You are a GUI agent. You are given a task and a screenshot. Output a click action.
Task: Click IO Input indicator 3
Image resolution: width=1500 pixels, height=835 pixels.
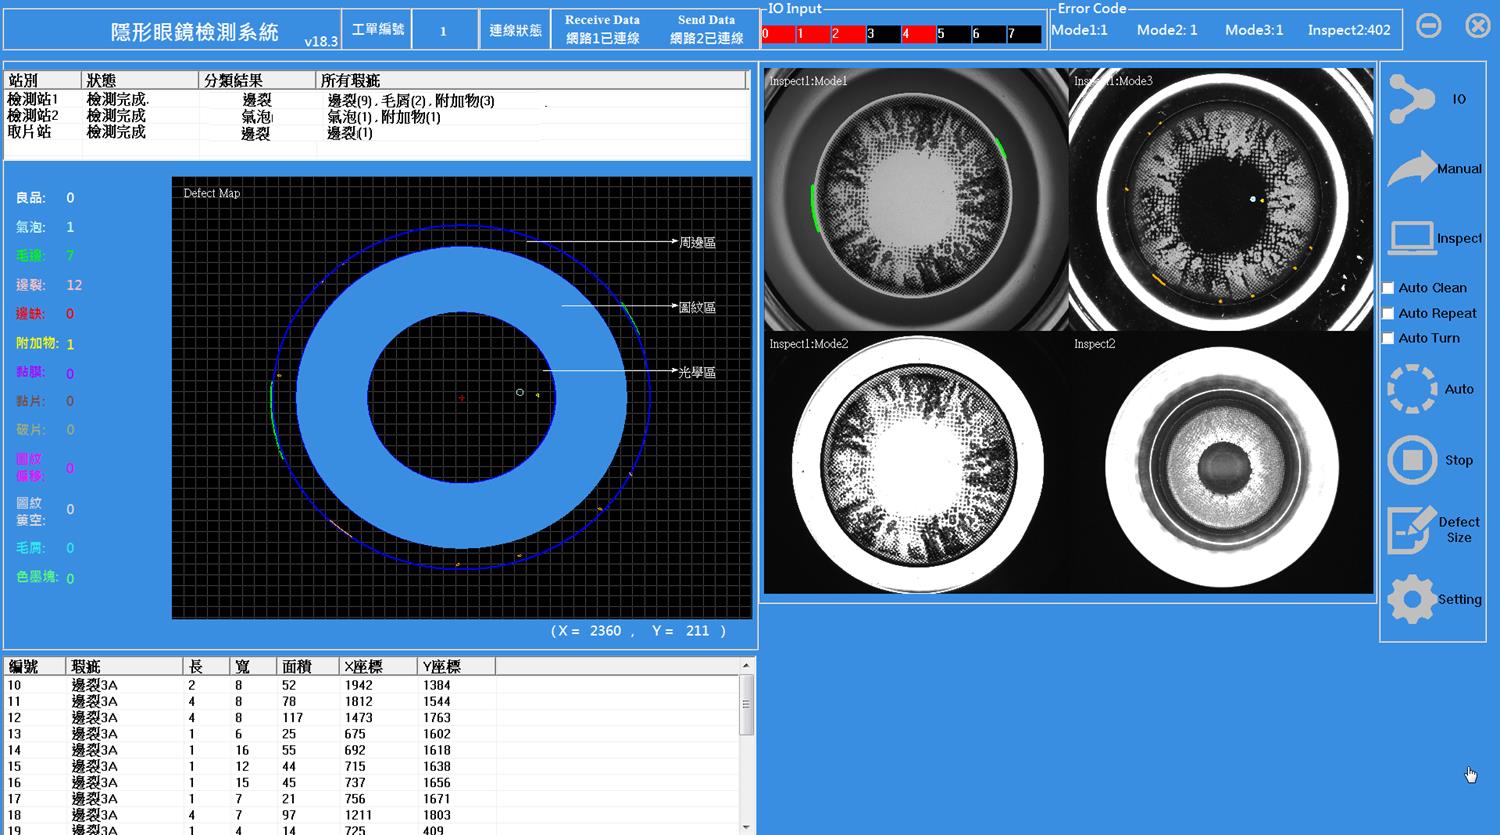point(883,34)
